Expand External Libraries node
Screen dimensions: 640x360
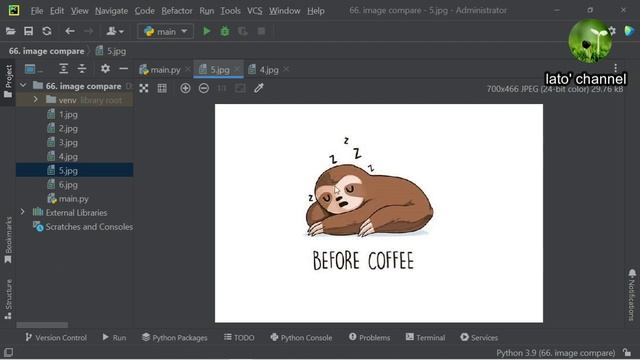pyautogui.click(x=22, y=212)
